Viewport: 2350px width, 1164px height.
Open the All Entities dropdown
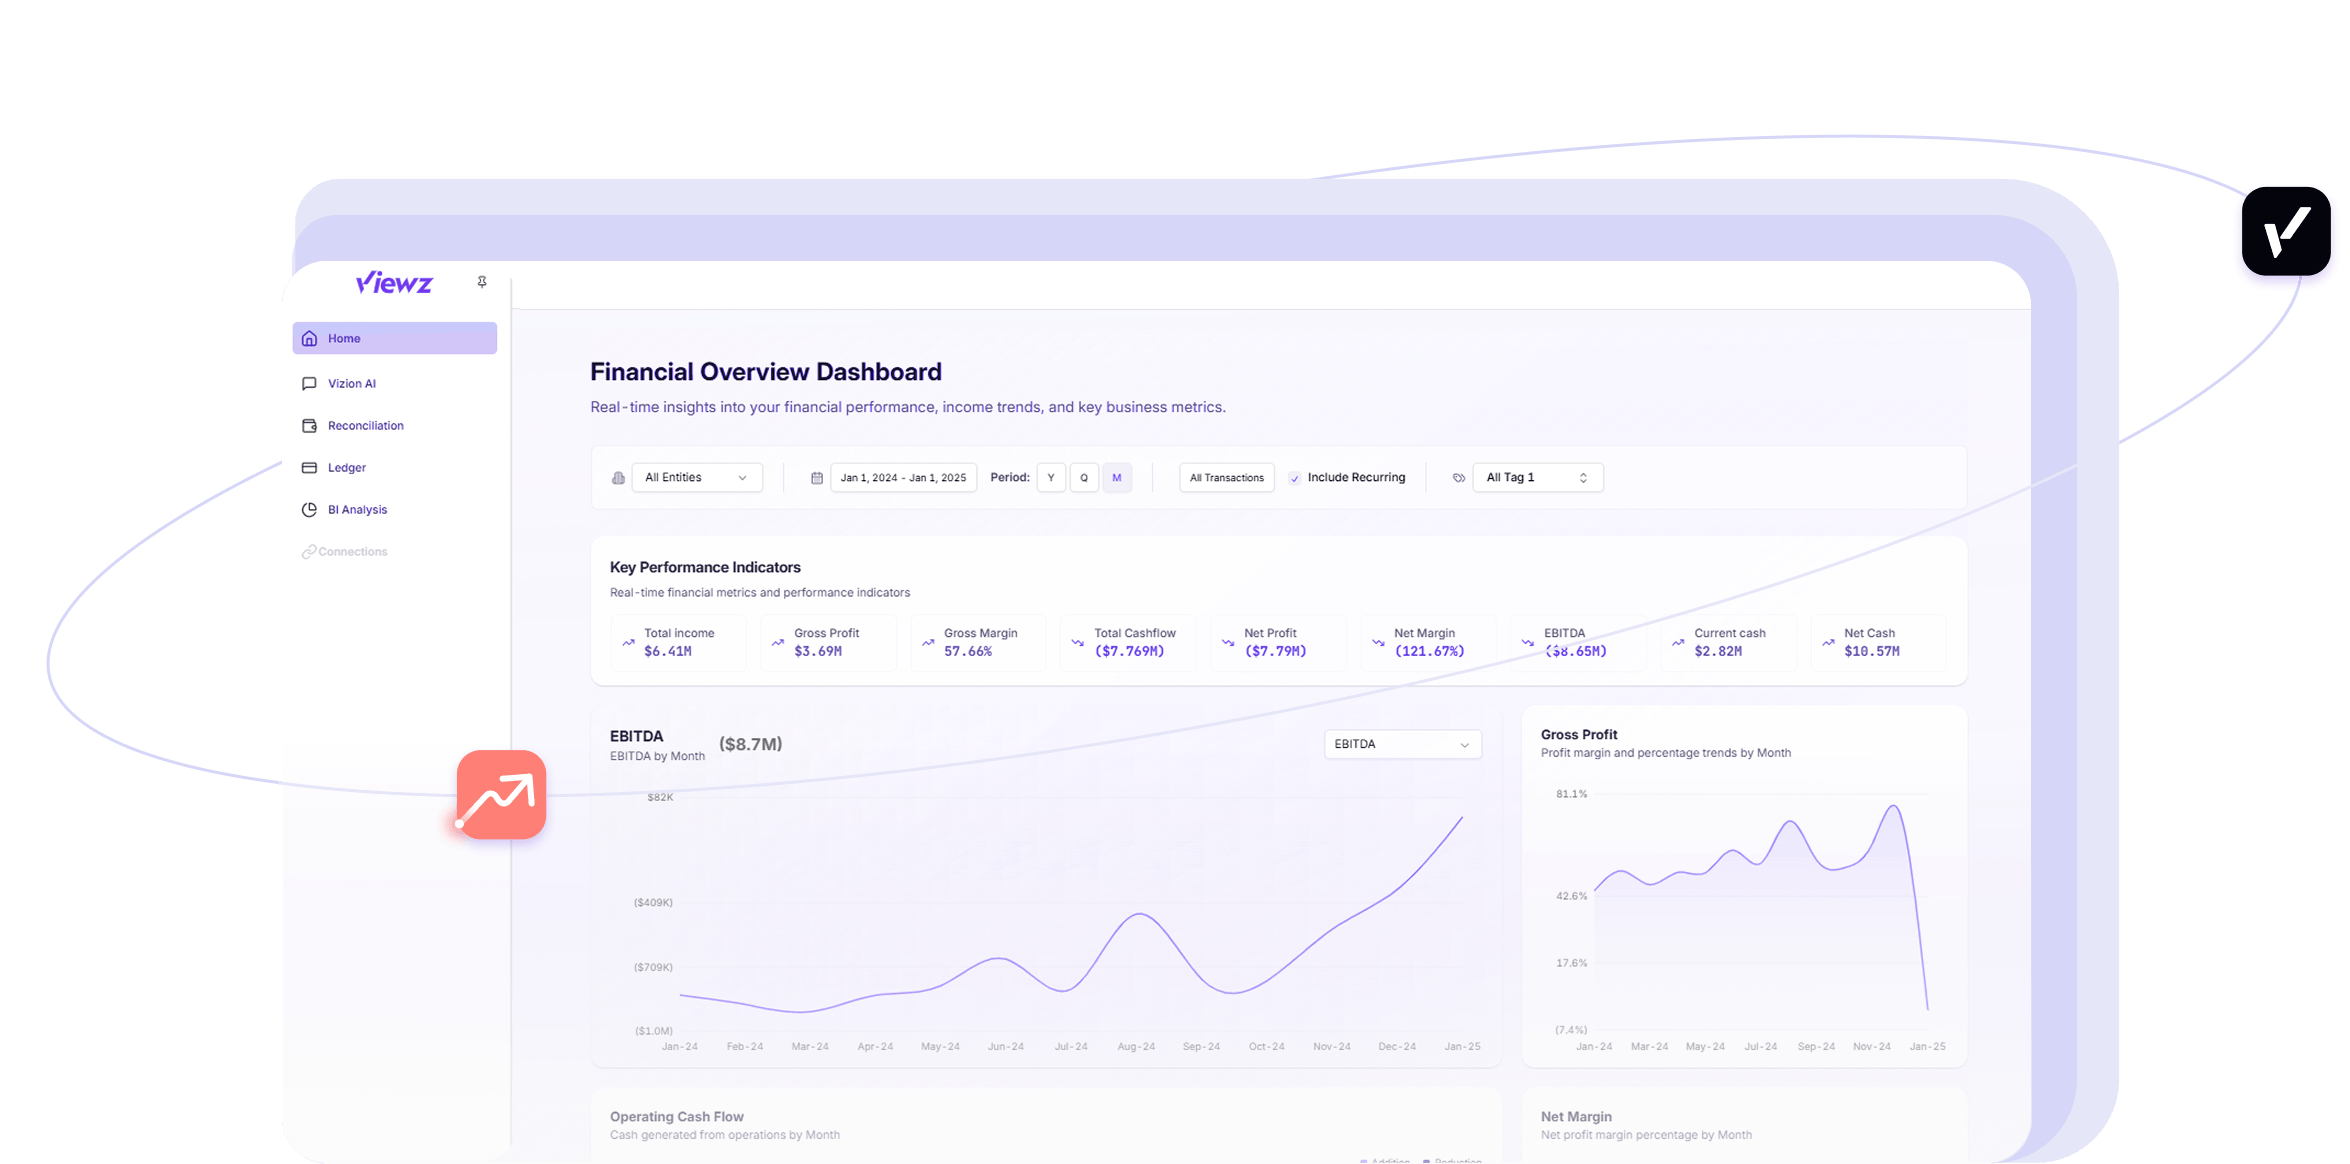[x=696, y=478]
